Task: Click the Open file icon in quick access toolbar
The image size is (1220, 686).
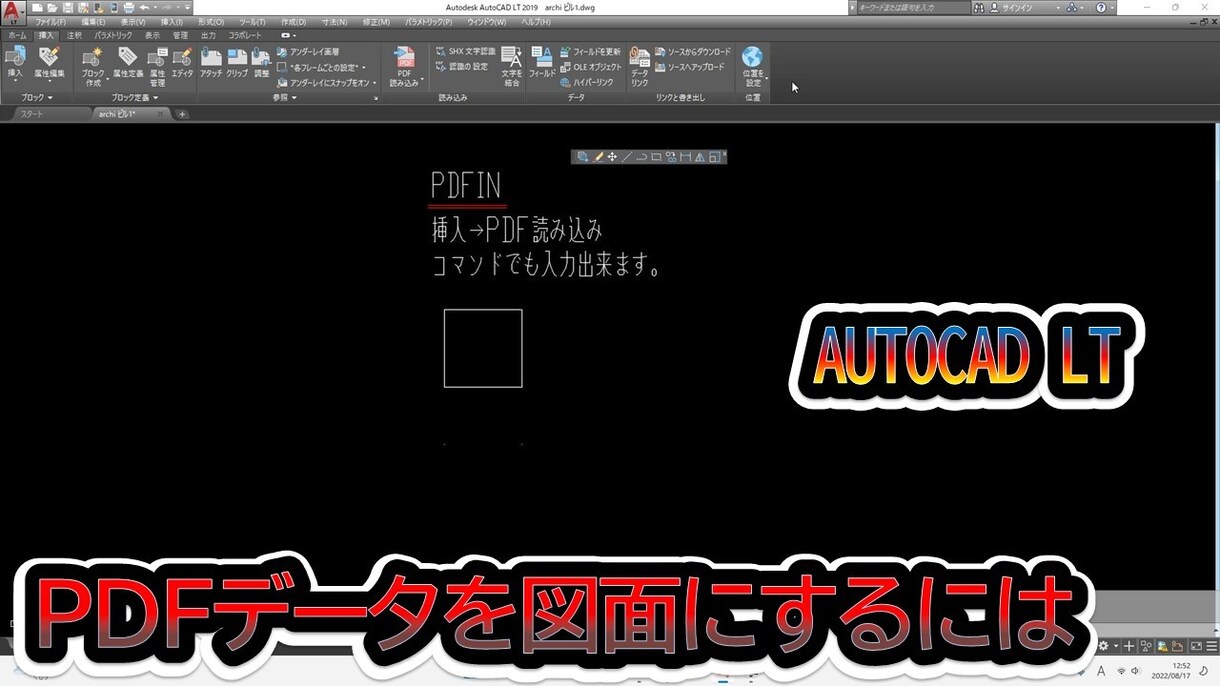Action: tap(52, 7)
